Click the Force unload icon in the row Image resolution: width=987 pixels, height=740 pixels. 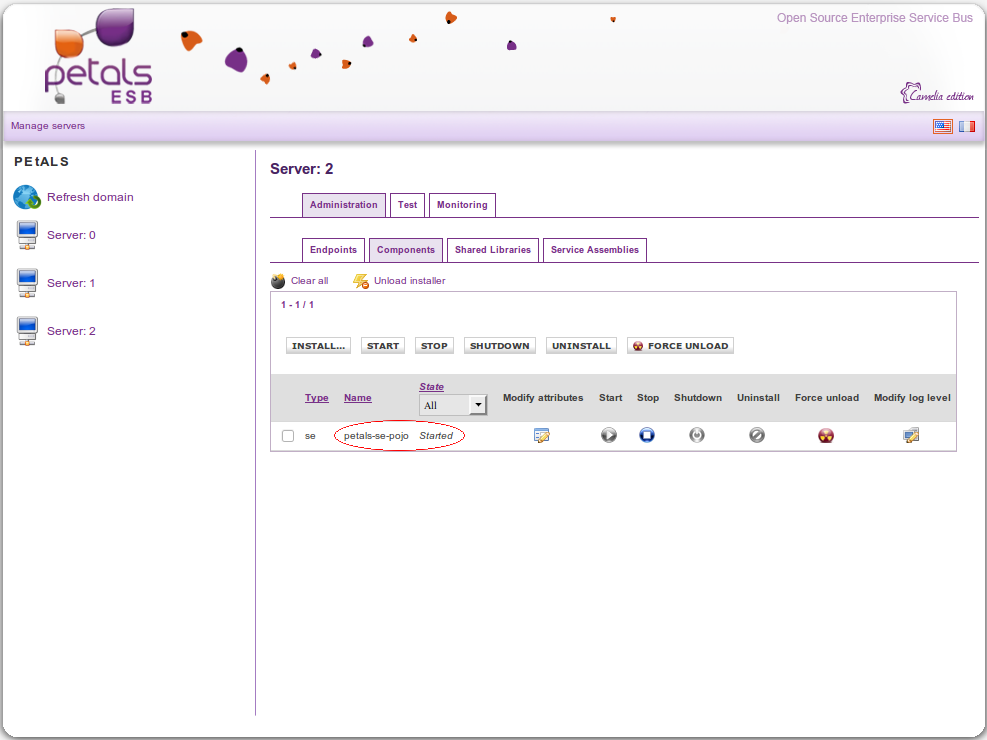[x=826, y=436]
